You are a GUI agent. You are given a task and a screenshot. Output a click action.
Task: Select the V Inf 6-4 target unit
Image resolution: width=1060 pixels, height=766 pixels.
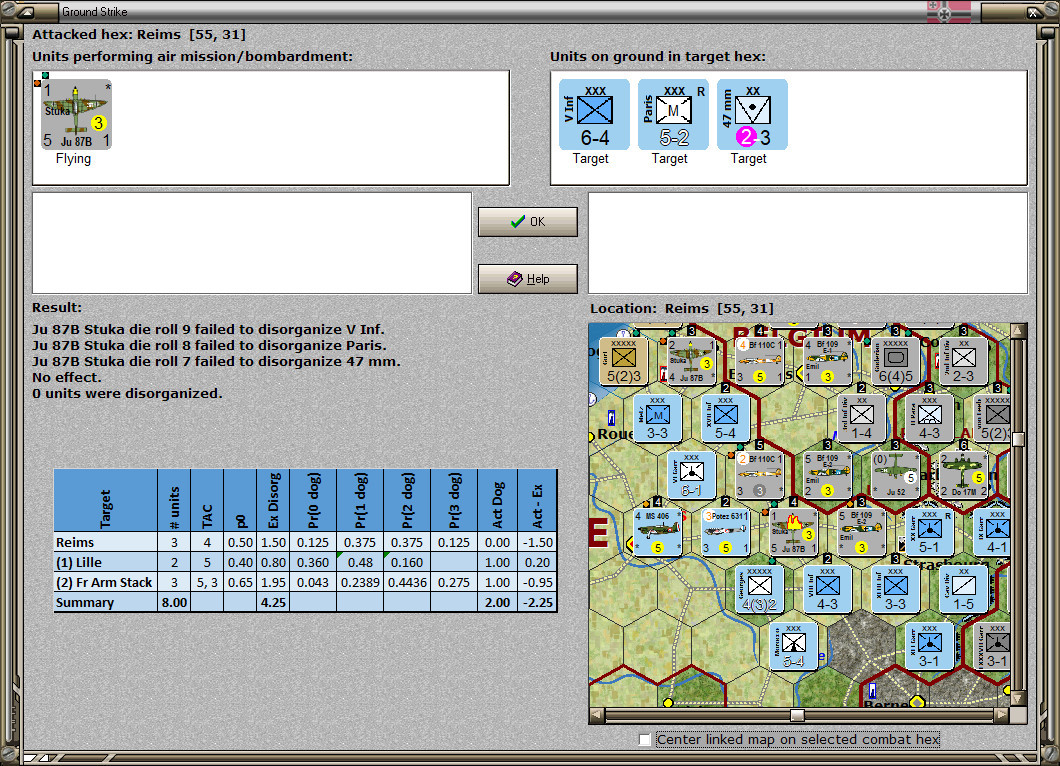tap(594, 114)
